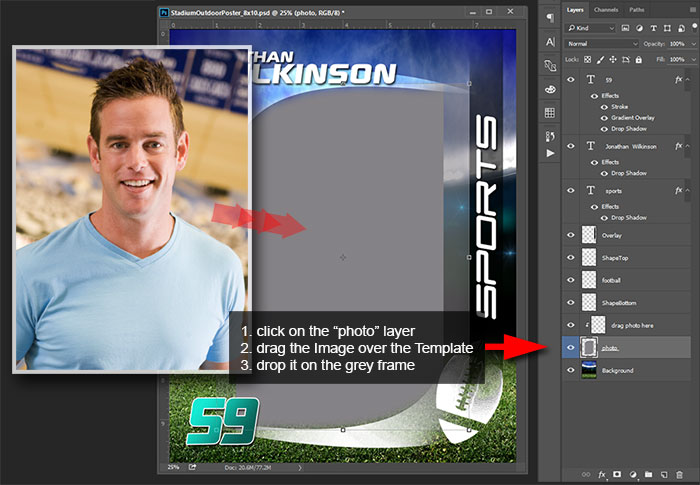Click the share icon in status bar
This screenshot has height=485, width=700.
(192, 467)
